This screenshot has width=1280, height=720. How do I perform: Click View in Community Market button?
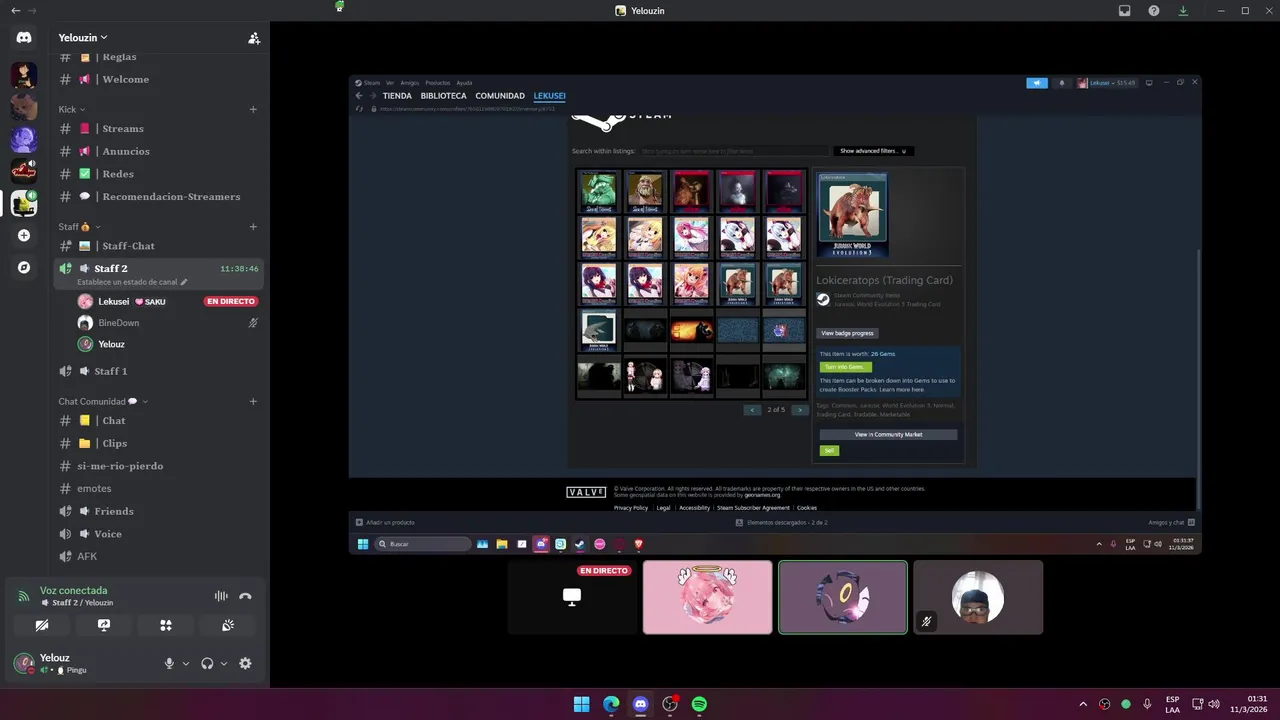[888, 435]
